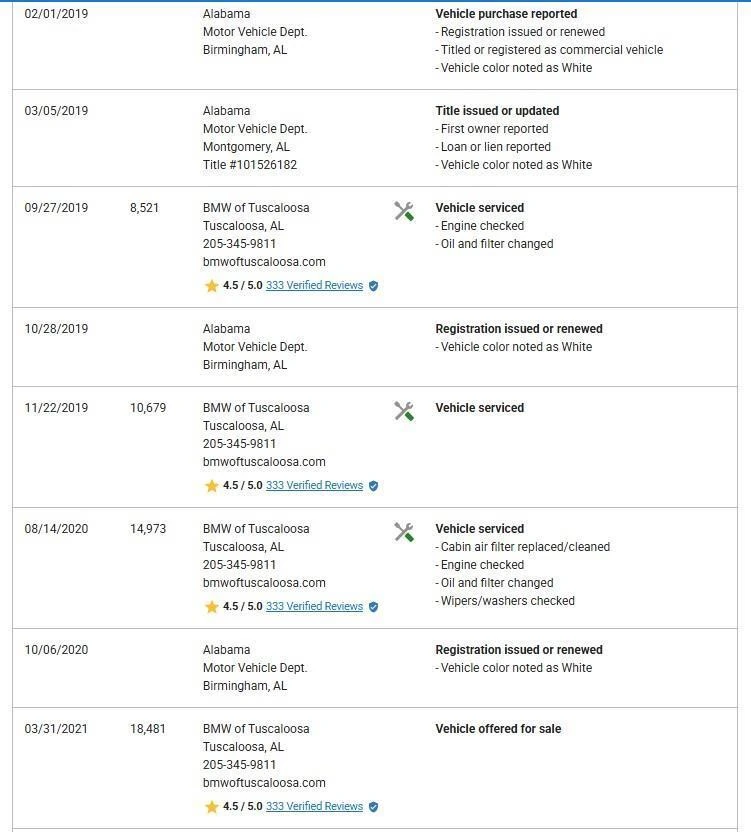Click the wrench icon for 08/14/2020 service

pos(404,532)
